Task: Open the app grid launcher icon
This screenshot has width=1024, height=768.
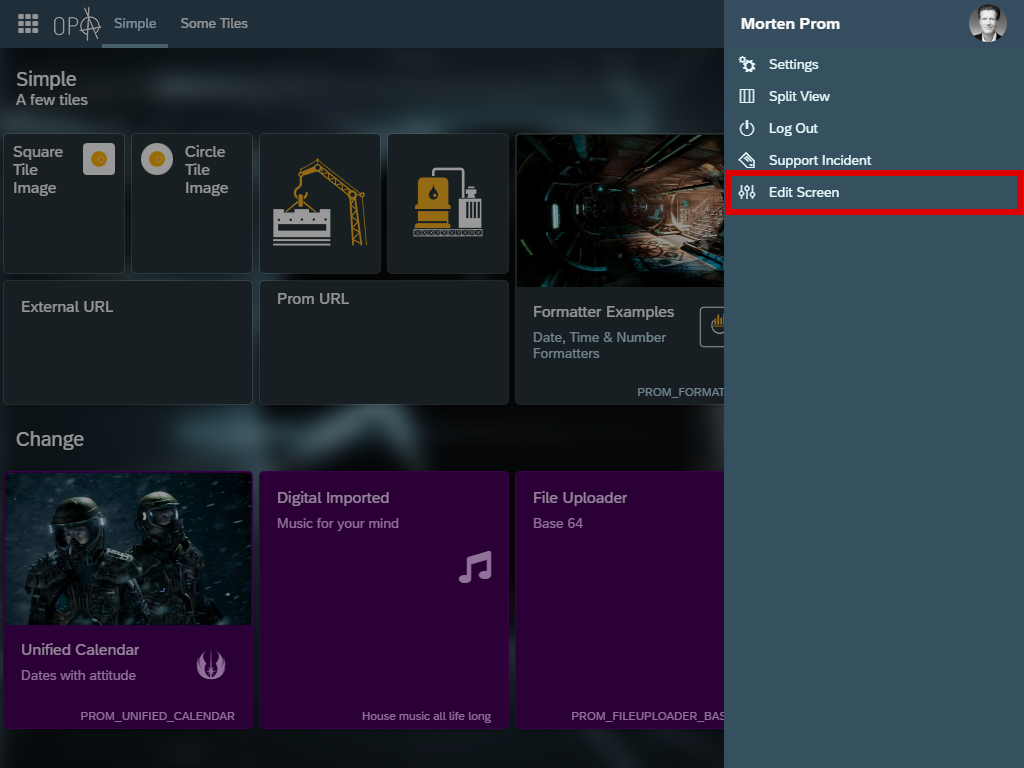Action: [28, 24]
